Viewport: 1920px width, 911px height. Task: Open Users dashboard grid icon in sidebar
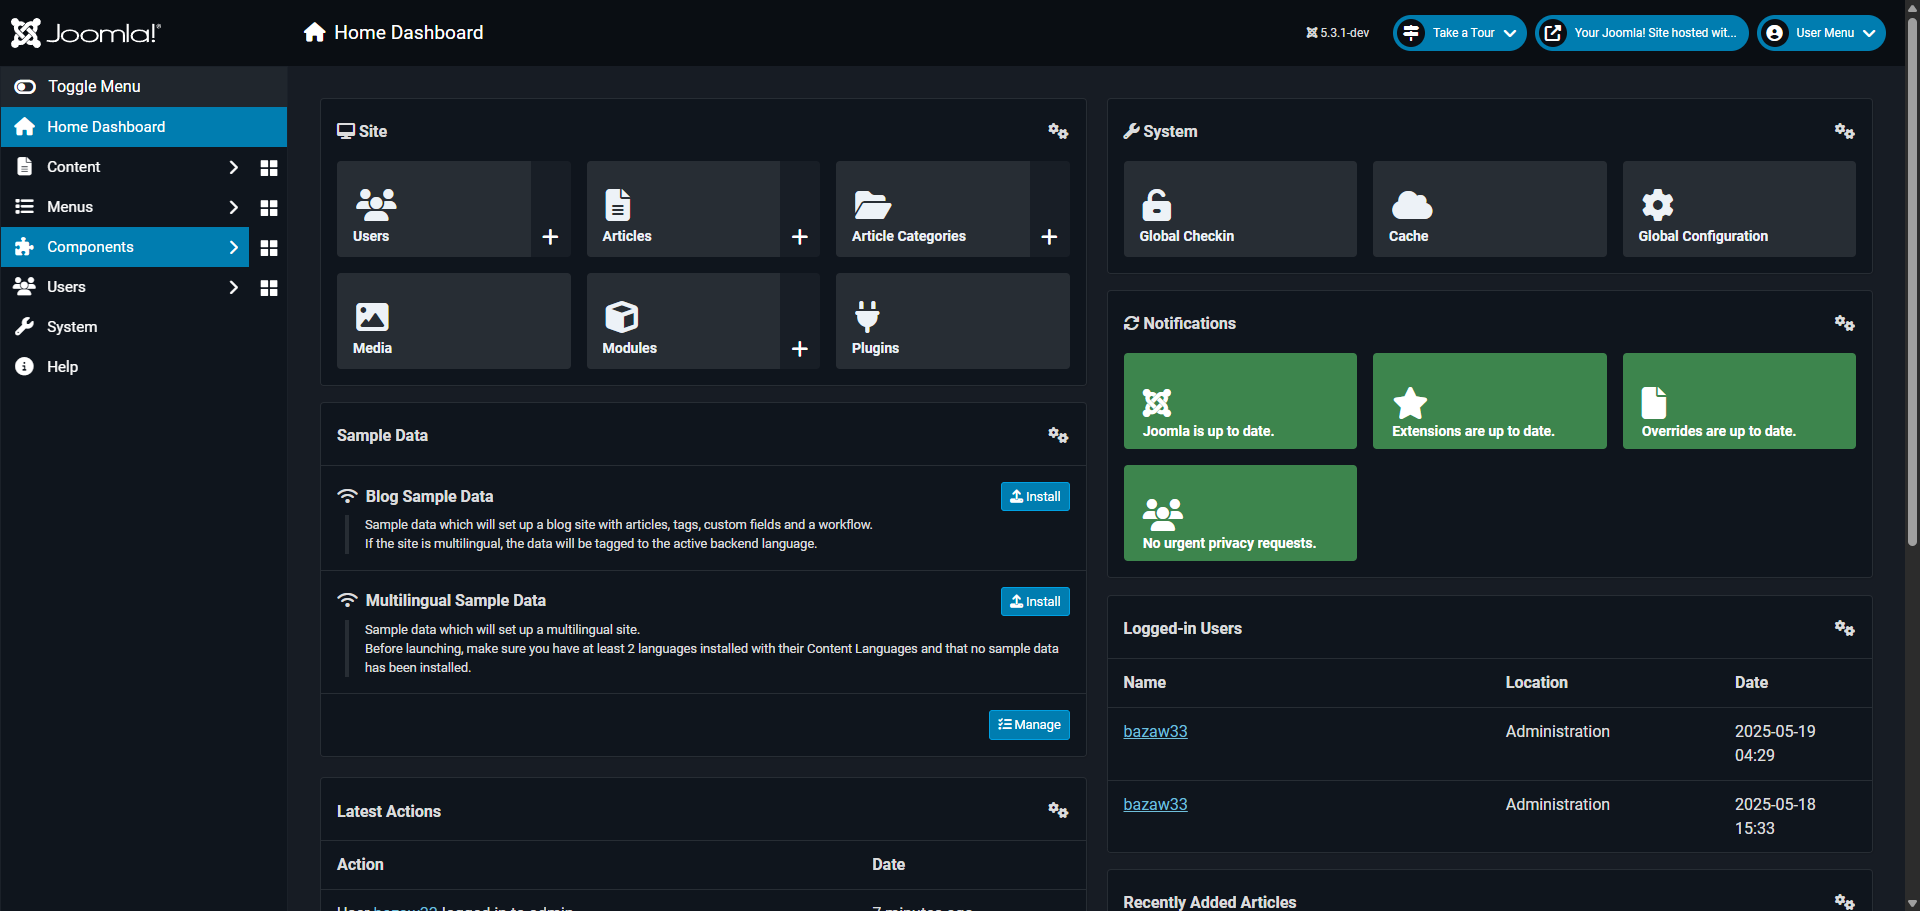pos(269,288)
